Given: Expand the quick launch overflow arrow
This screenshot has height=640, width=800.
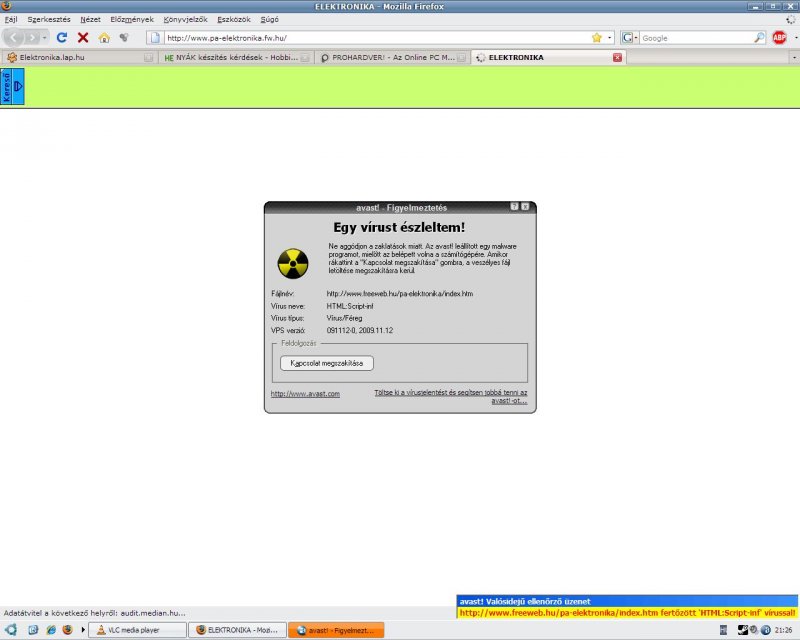Looking at the screenshot, I should coord(83,630).
